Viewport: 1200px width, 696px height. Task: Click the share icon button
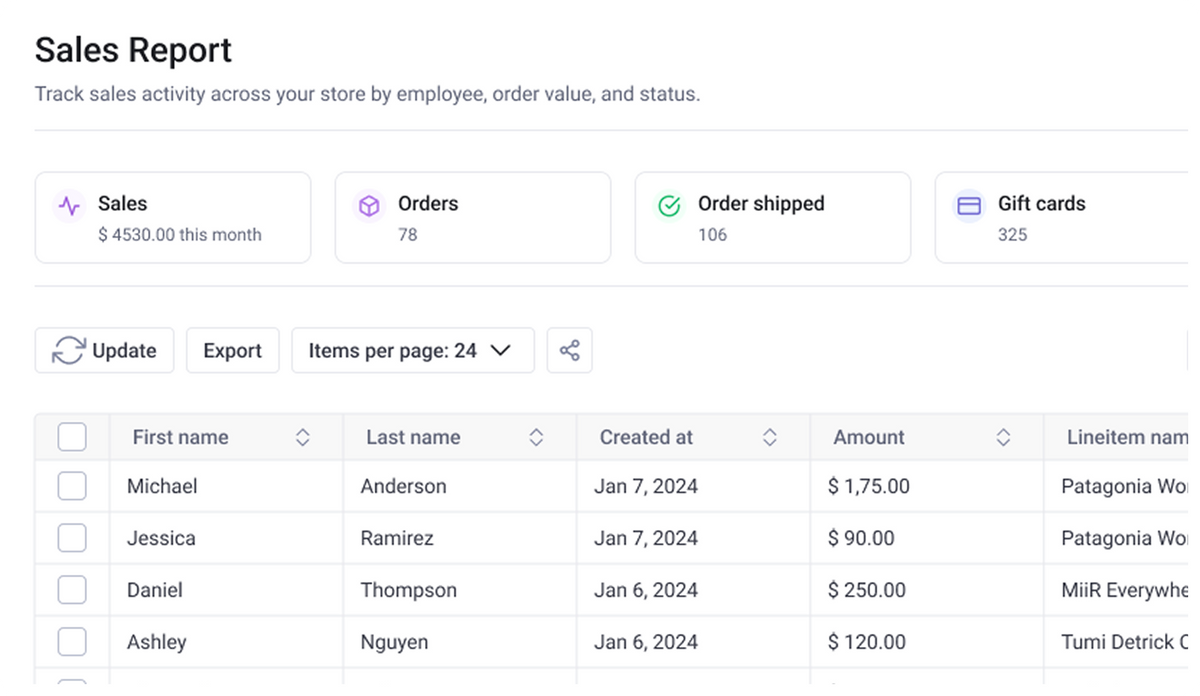569,351
